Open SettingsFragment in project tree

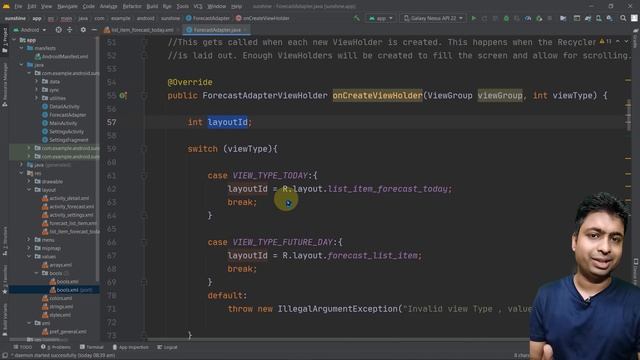(65, 140)
